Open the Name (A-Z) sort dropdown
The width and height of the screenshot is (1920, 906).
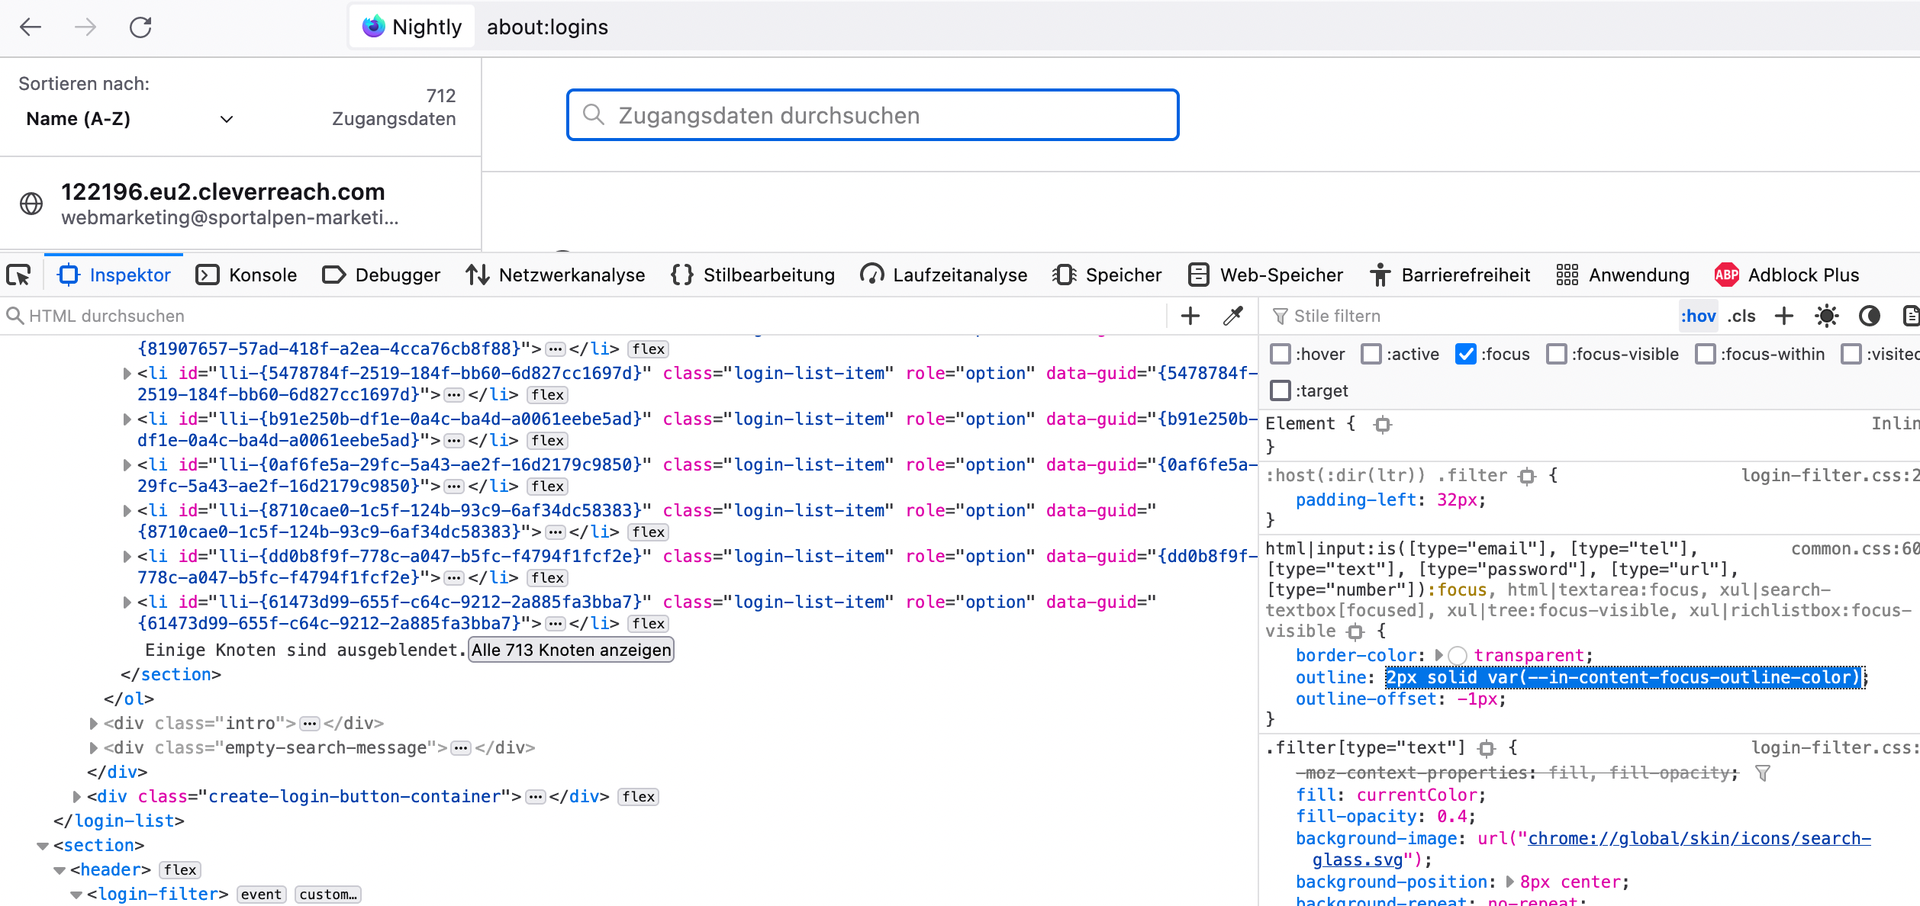(x=130, y=119)
